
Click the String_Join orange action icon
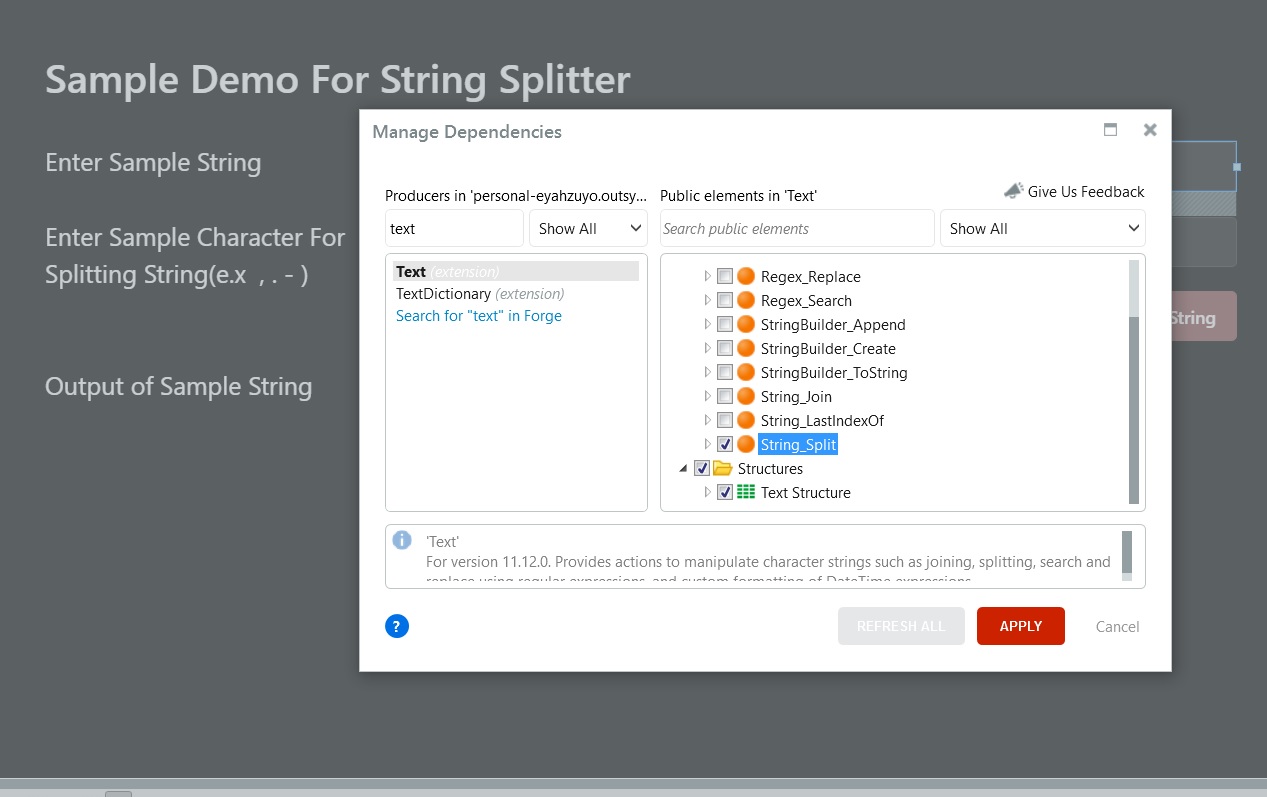pyautogui.click(x=746, y=396)
